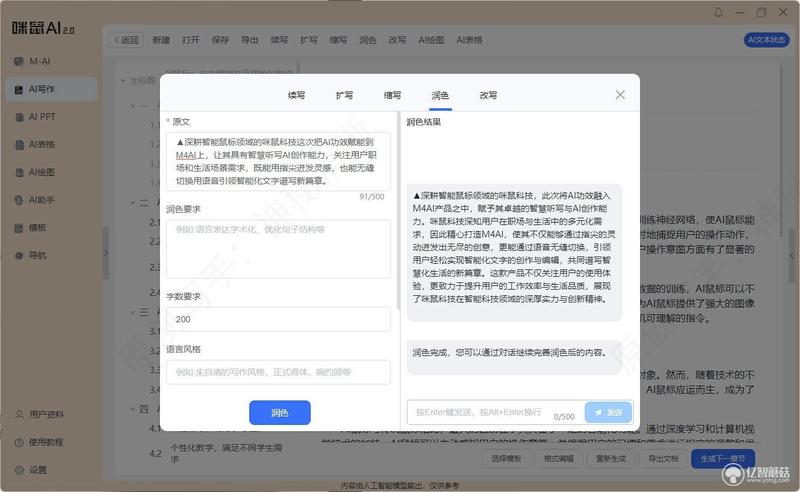
Task: Switch to the 缩写 tab in dialog
Action: (392, 95)
